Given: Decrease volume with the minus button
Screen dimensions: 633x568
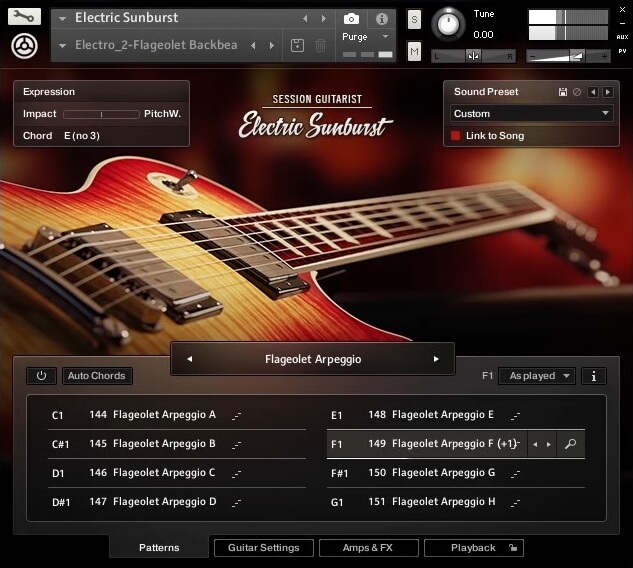Looking at the screenshot, I should click(x=532, y=57).
